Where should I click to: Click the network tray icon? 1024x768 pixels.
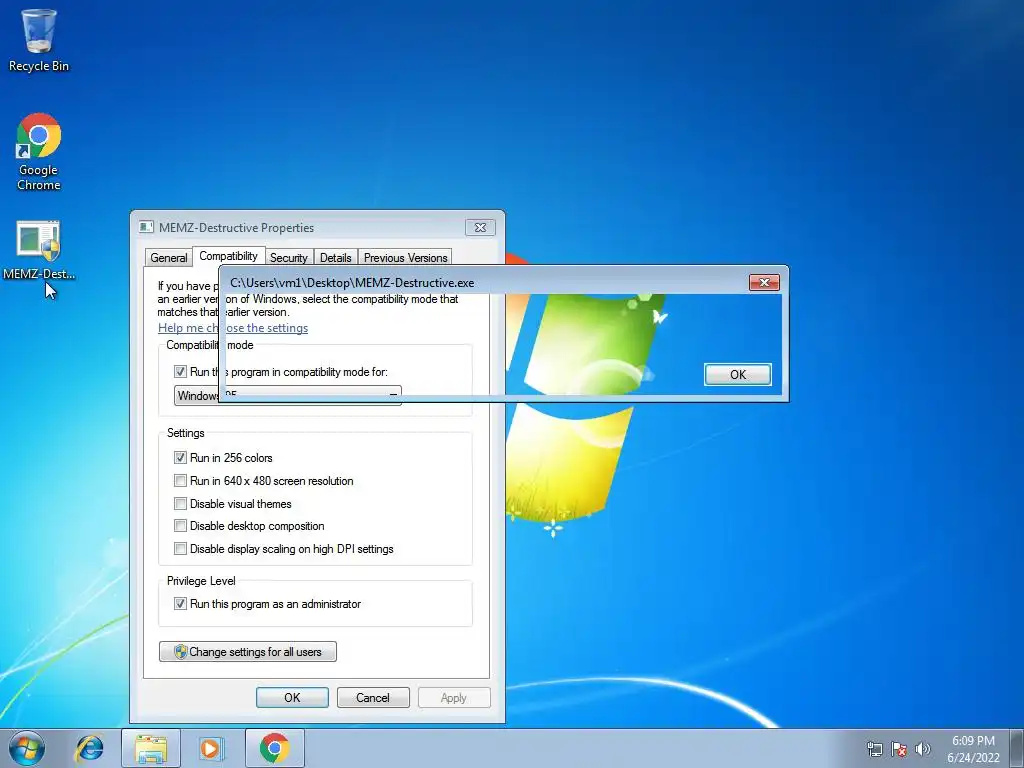point(874,749)
